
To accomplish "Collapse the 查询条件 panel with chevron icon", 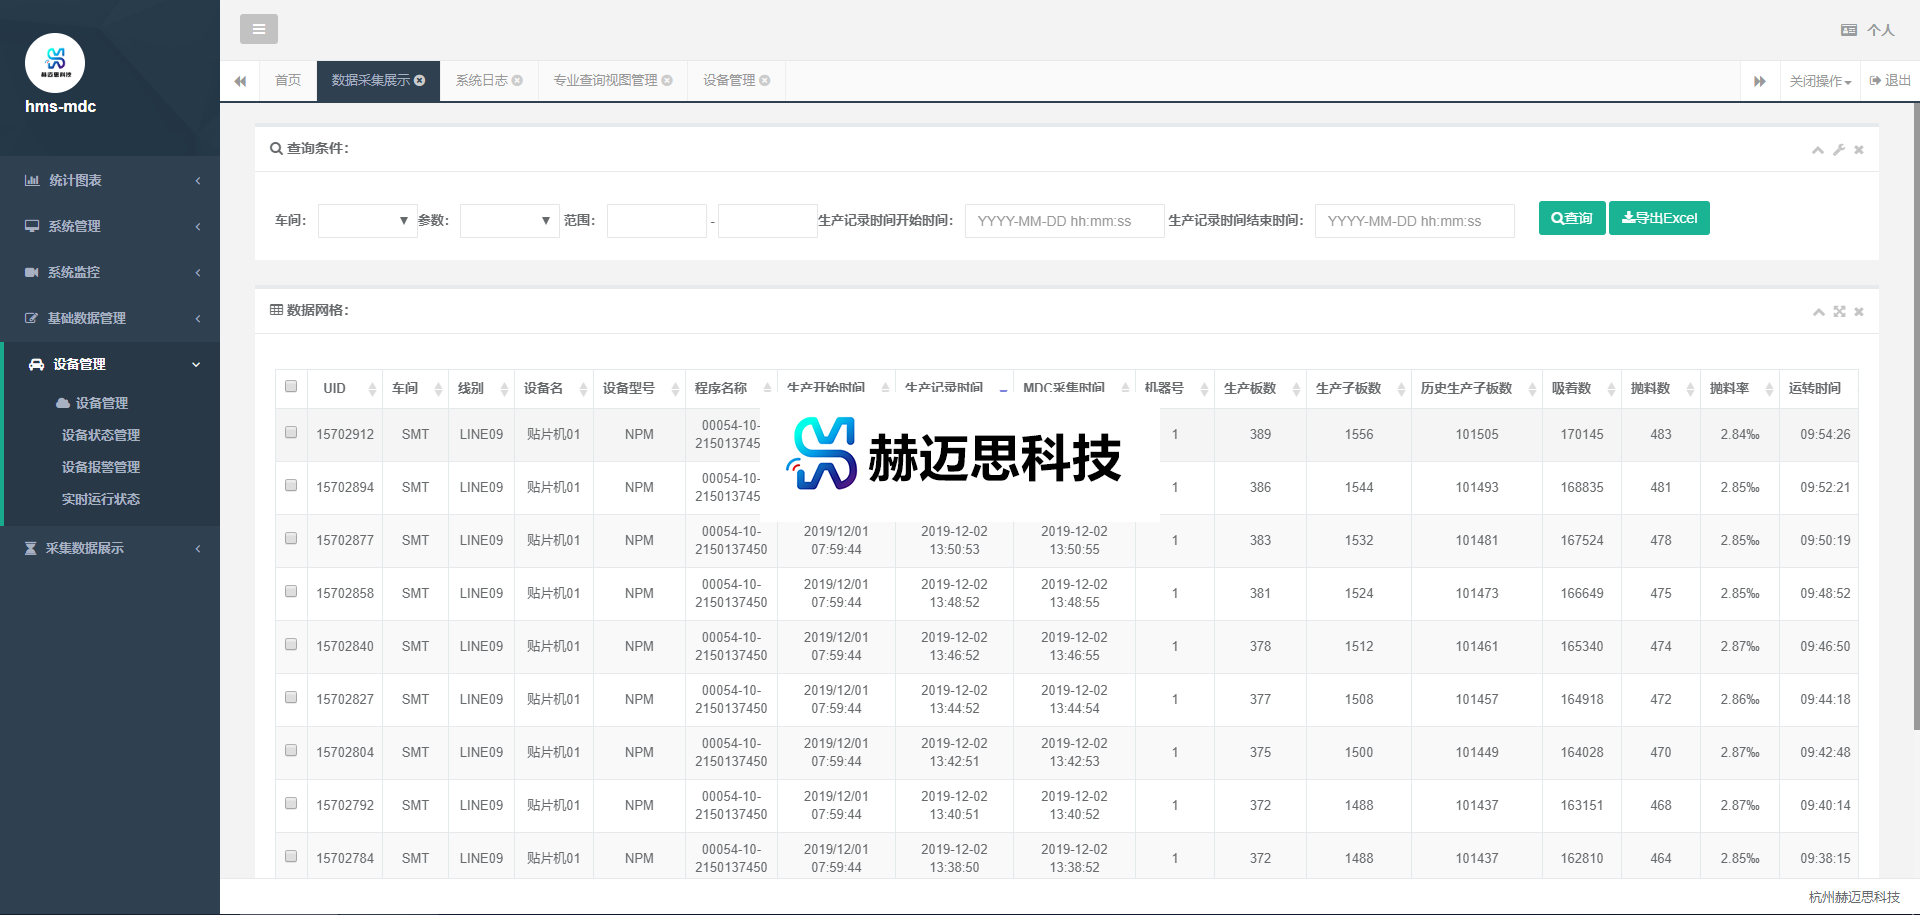I will pos(1818,150).
